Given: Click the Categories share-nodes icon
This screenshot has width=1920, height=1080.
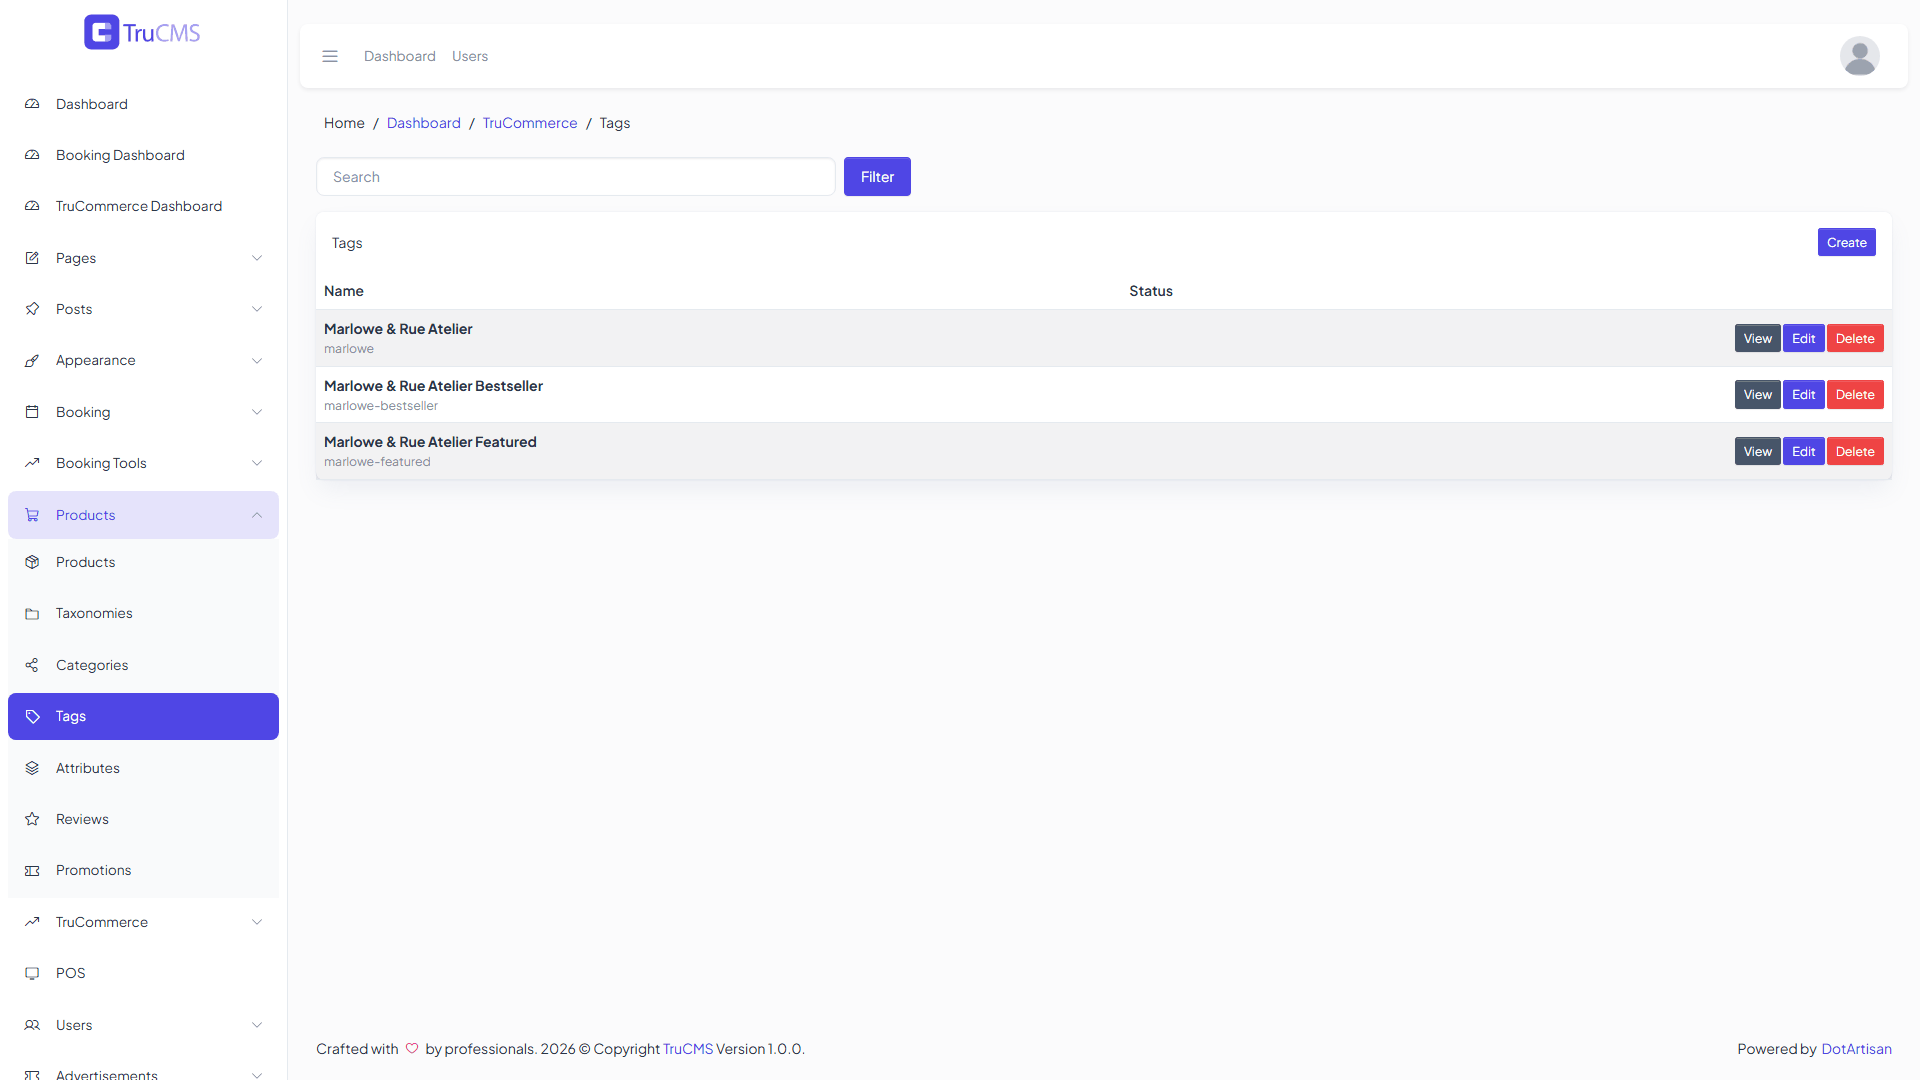Looking at the screenshot, I should pyautogui.click(x=32, y=665).
